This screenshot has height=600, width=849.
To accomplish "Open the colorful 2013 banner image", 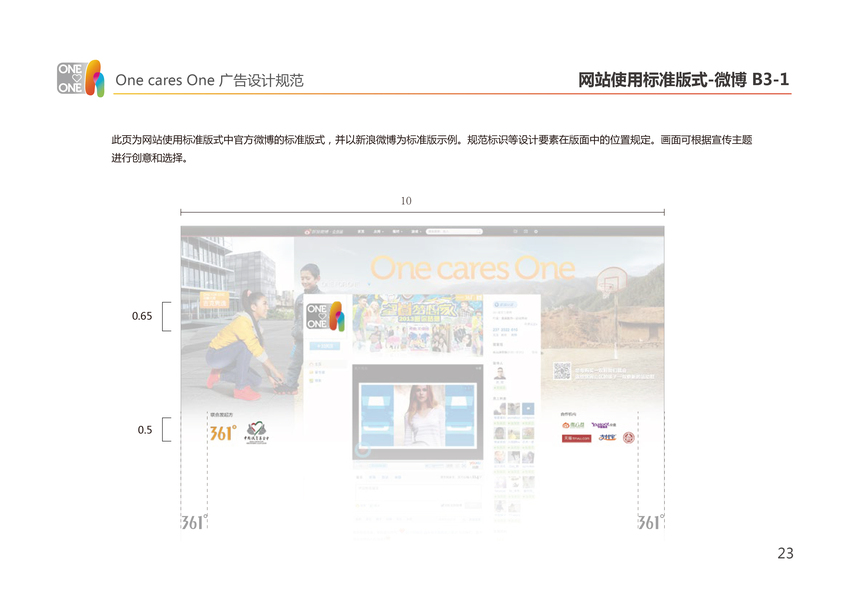I will [x=417, y=325].
